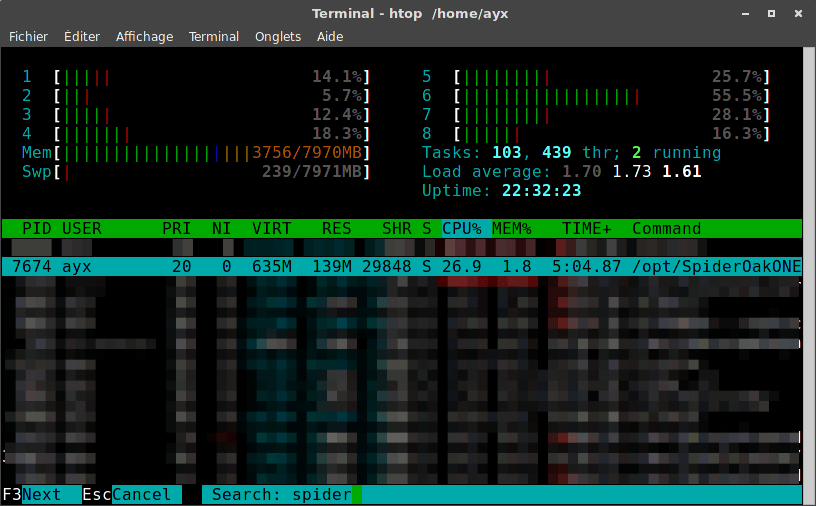Click the Uptime 22:32:23 text
816x506 pixels.
coord(502,191)
